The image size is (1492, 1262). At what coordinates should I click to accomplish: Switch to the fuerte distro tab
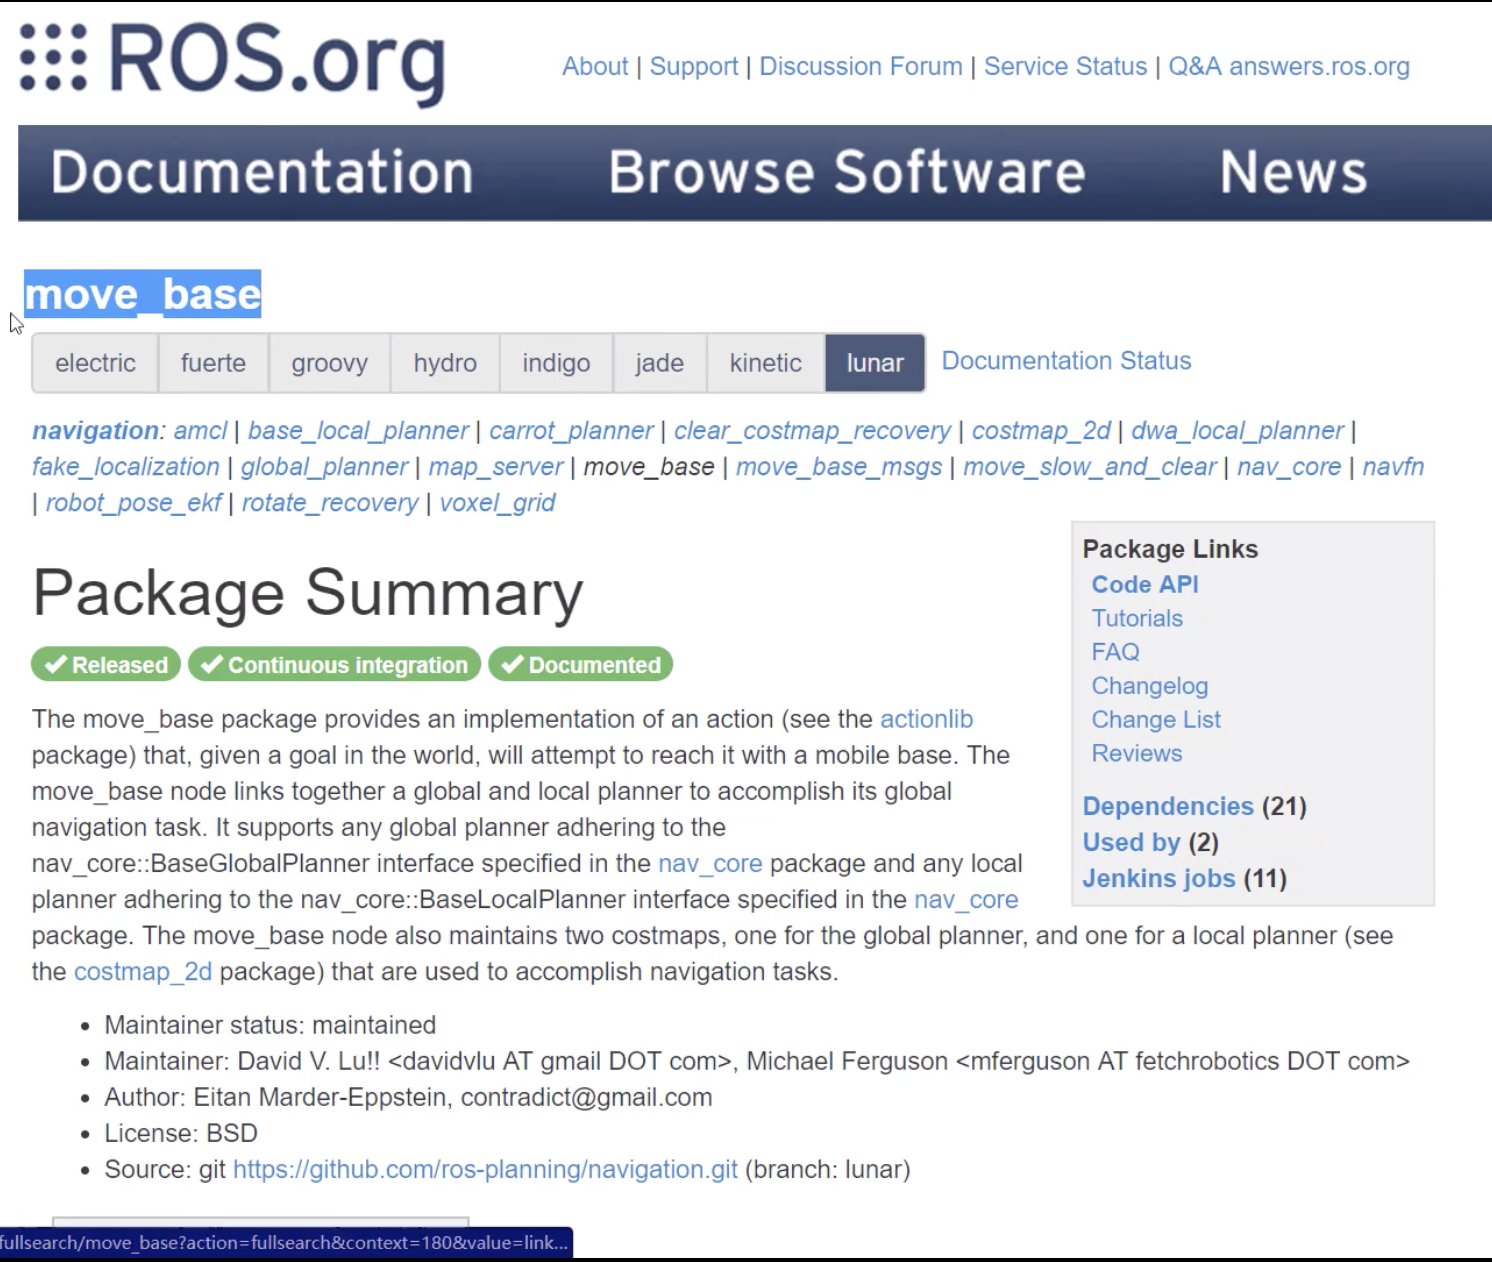pos(213,363)
